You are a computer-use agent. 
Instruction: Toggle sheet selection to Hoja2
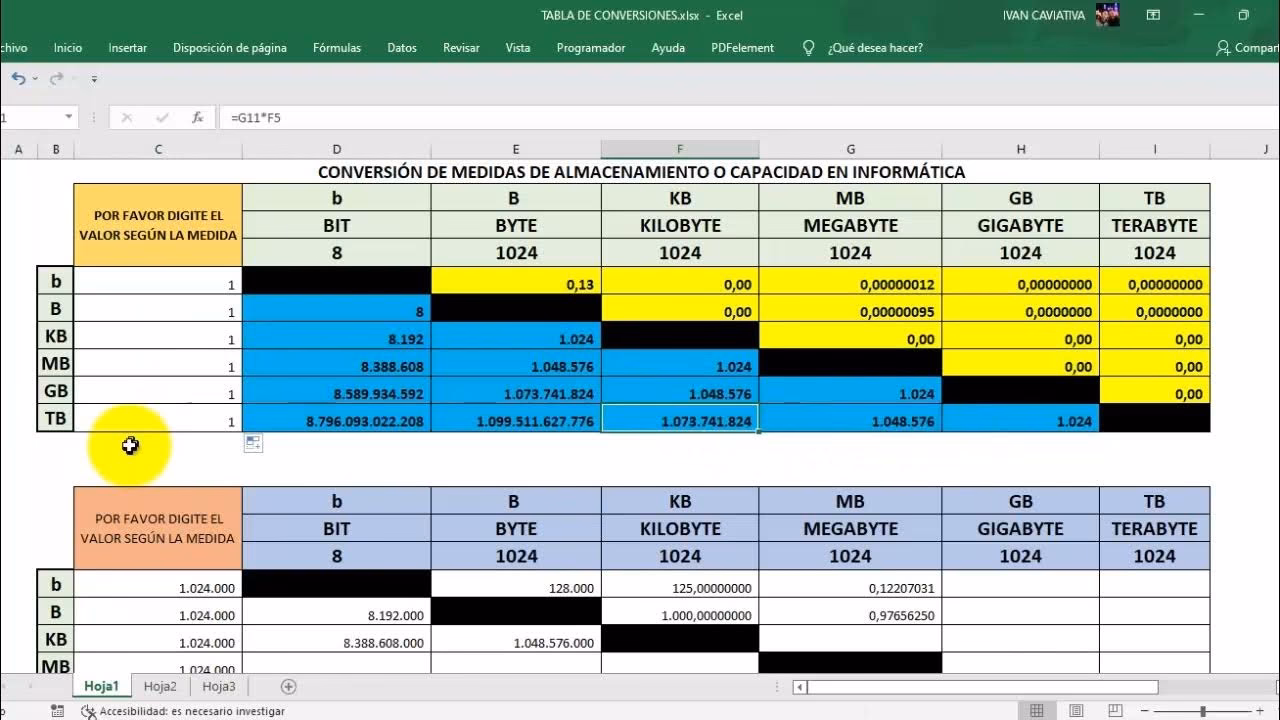pyautogui.click(x=159, y=686)
